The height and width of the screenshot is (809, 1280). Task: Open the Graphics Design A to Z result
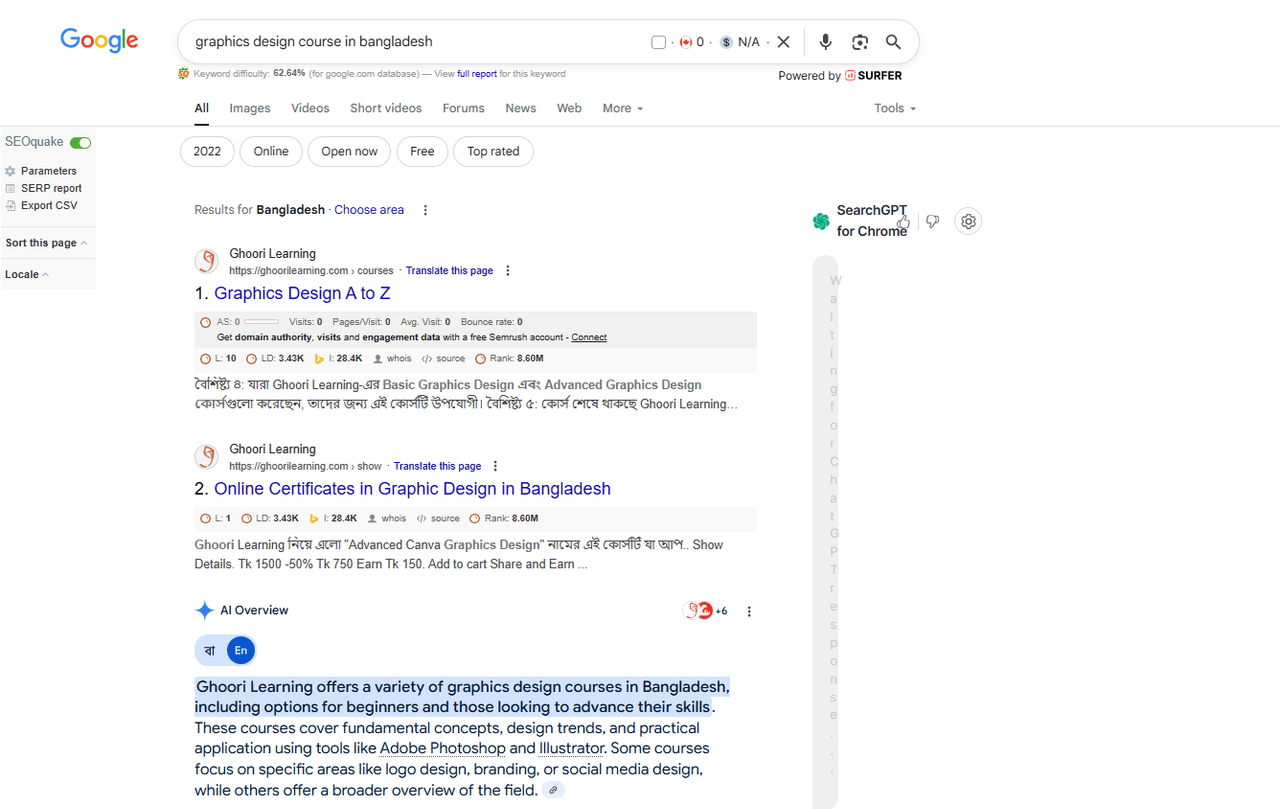pyautogui.click(x=302, y=293)
